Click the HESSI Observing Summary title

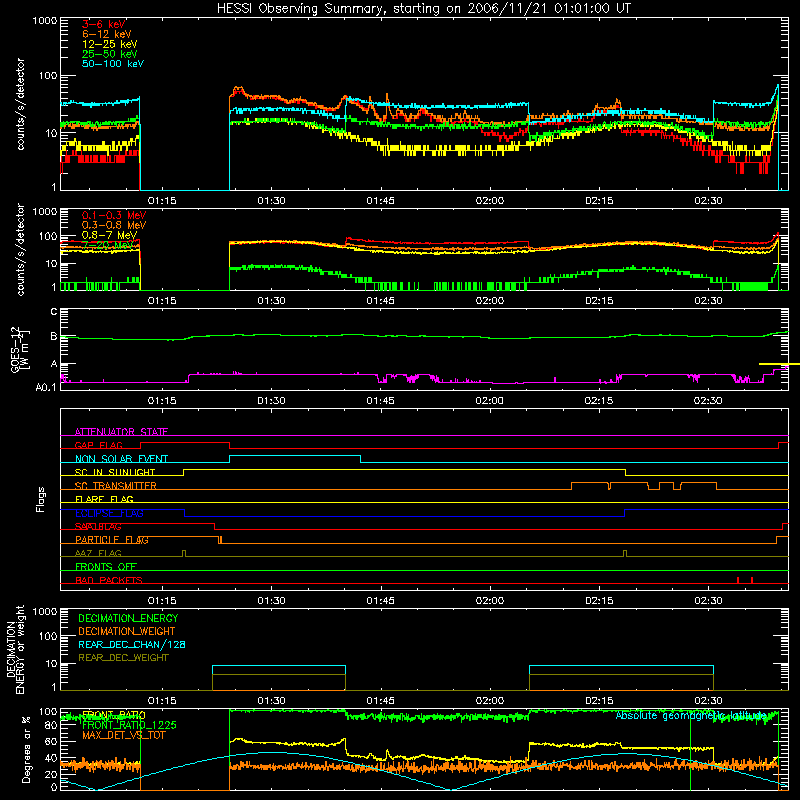pos(423,9)
